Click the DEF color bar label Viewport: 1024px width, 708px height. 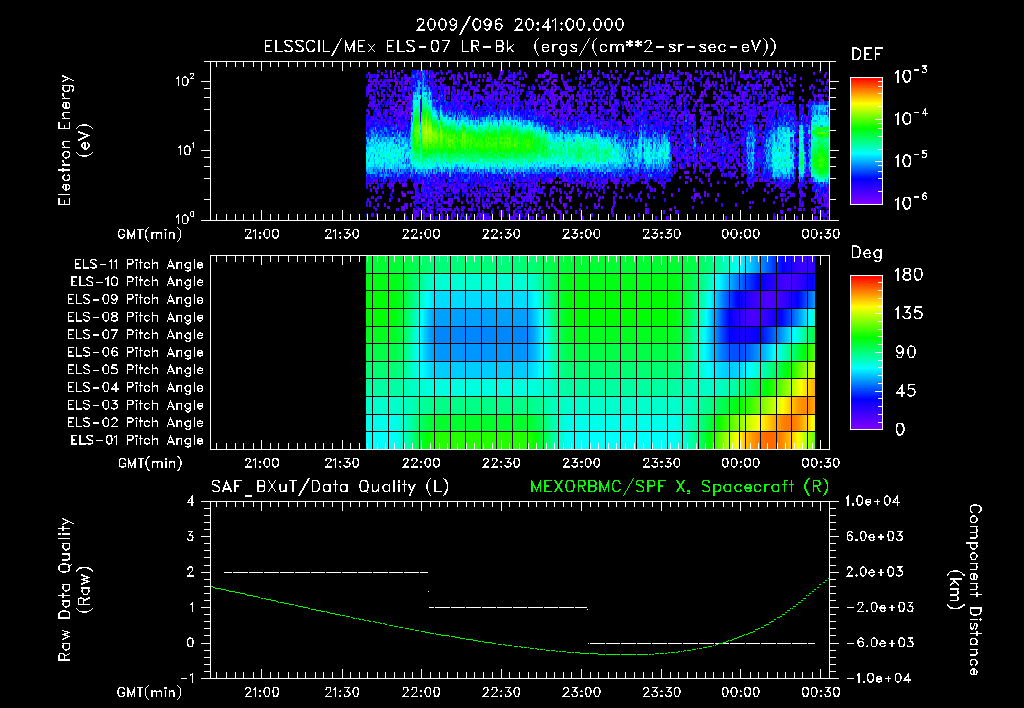tap(867, 55)
